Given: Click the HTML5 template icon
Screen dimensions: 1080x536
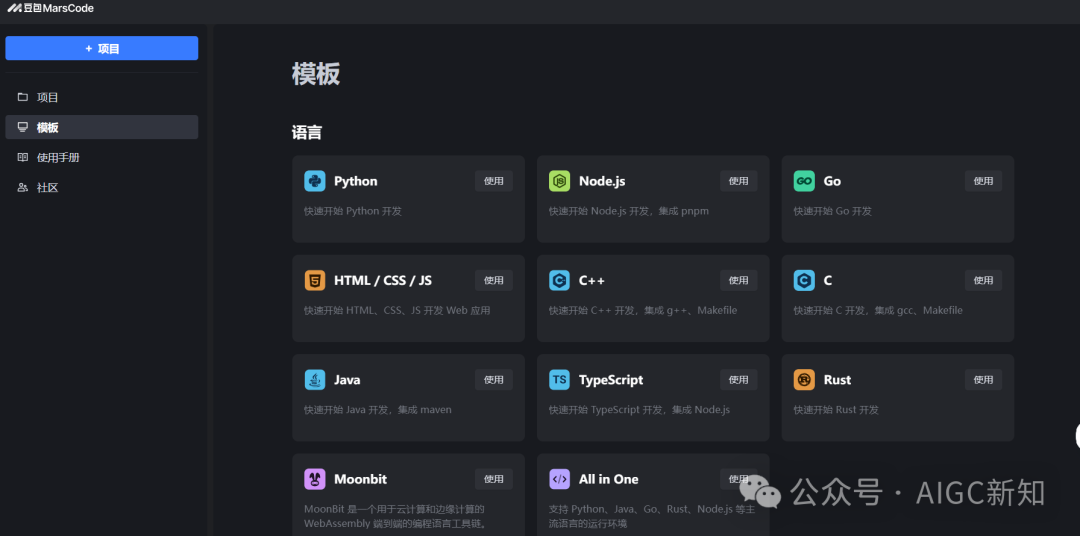Looking at the screenshot, I should (315, 280).
